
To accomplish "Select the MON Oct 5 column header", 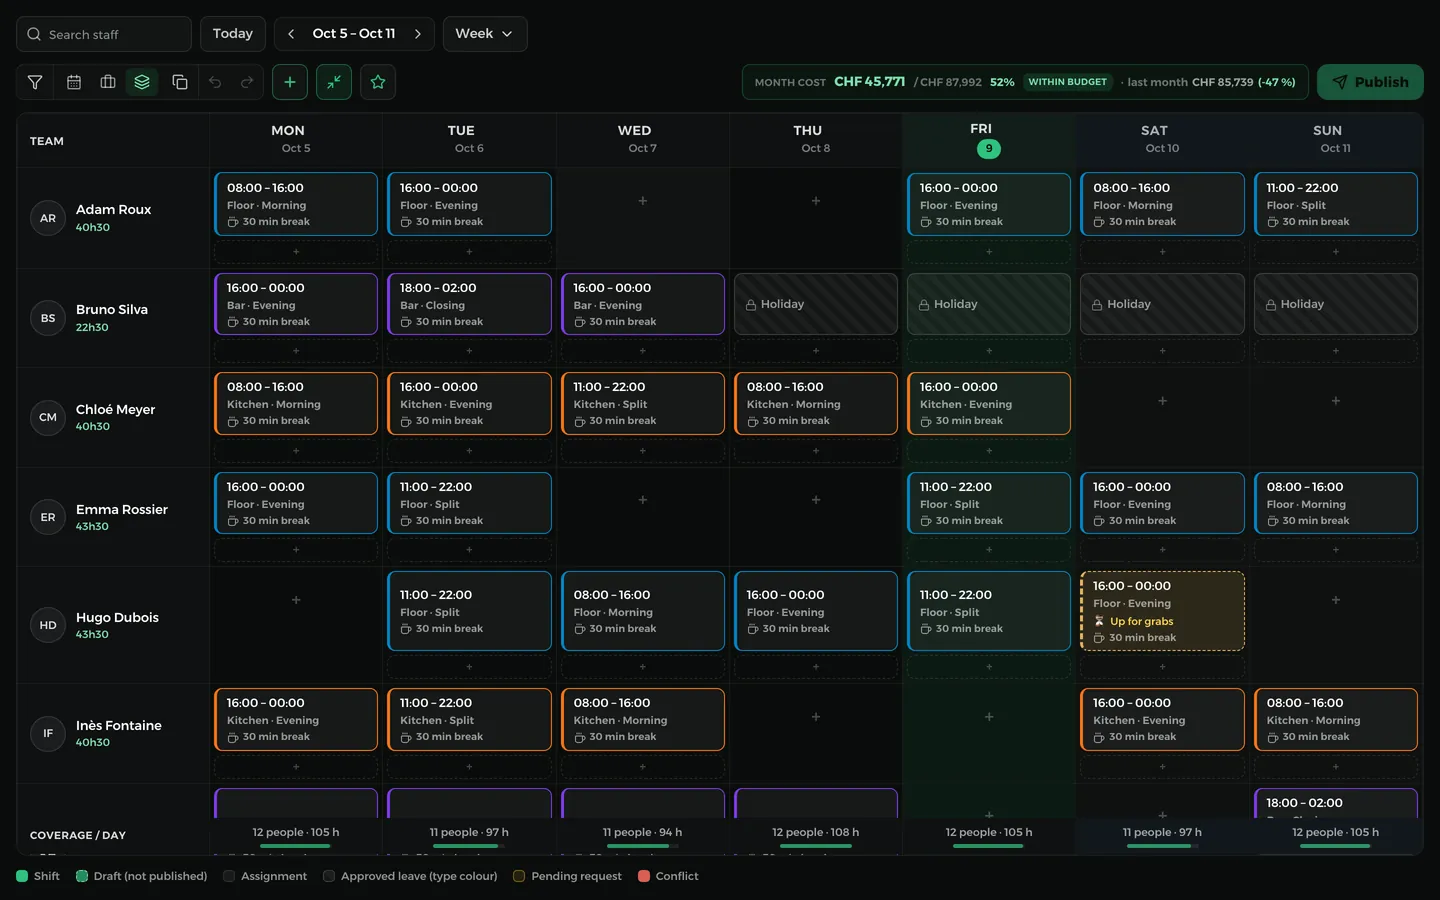I will pos(296,139).
